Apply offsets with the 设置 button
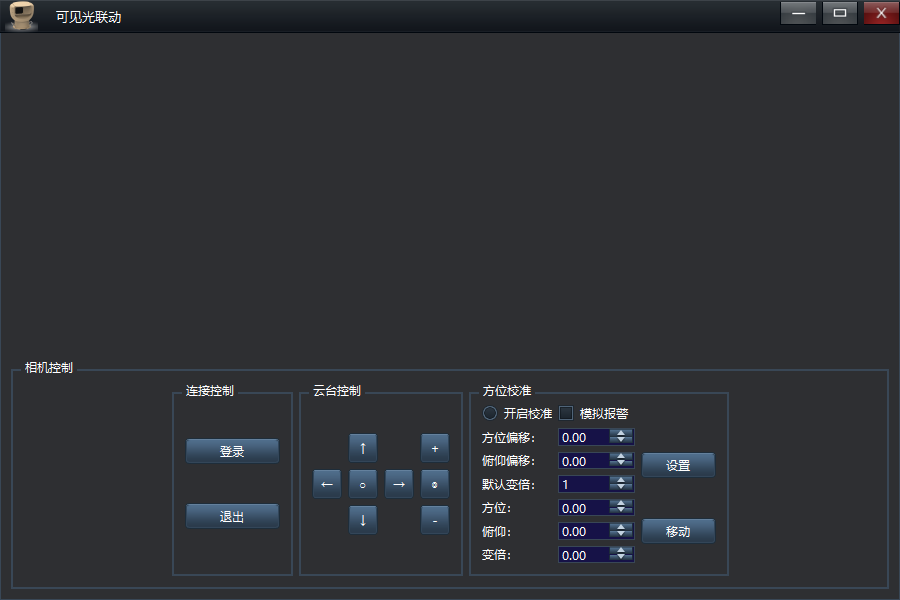This screenshot has height=600, width=900. coord(678,464)
